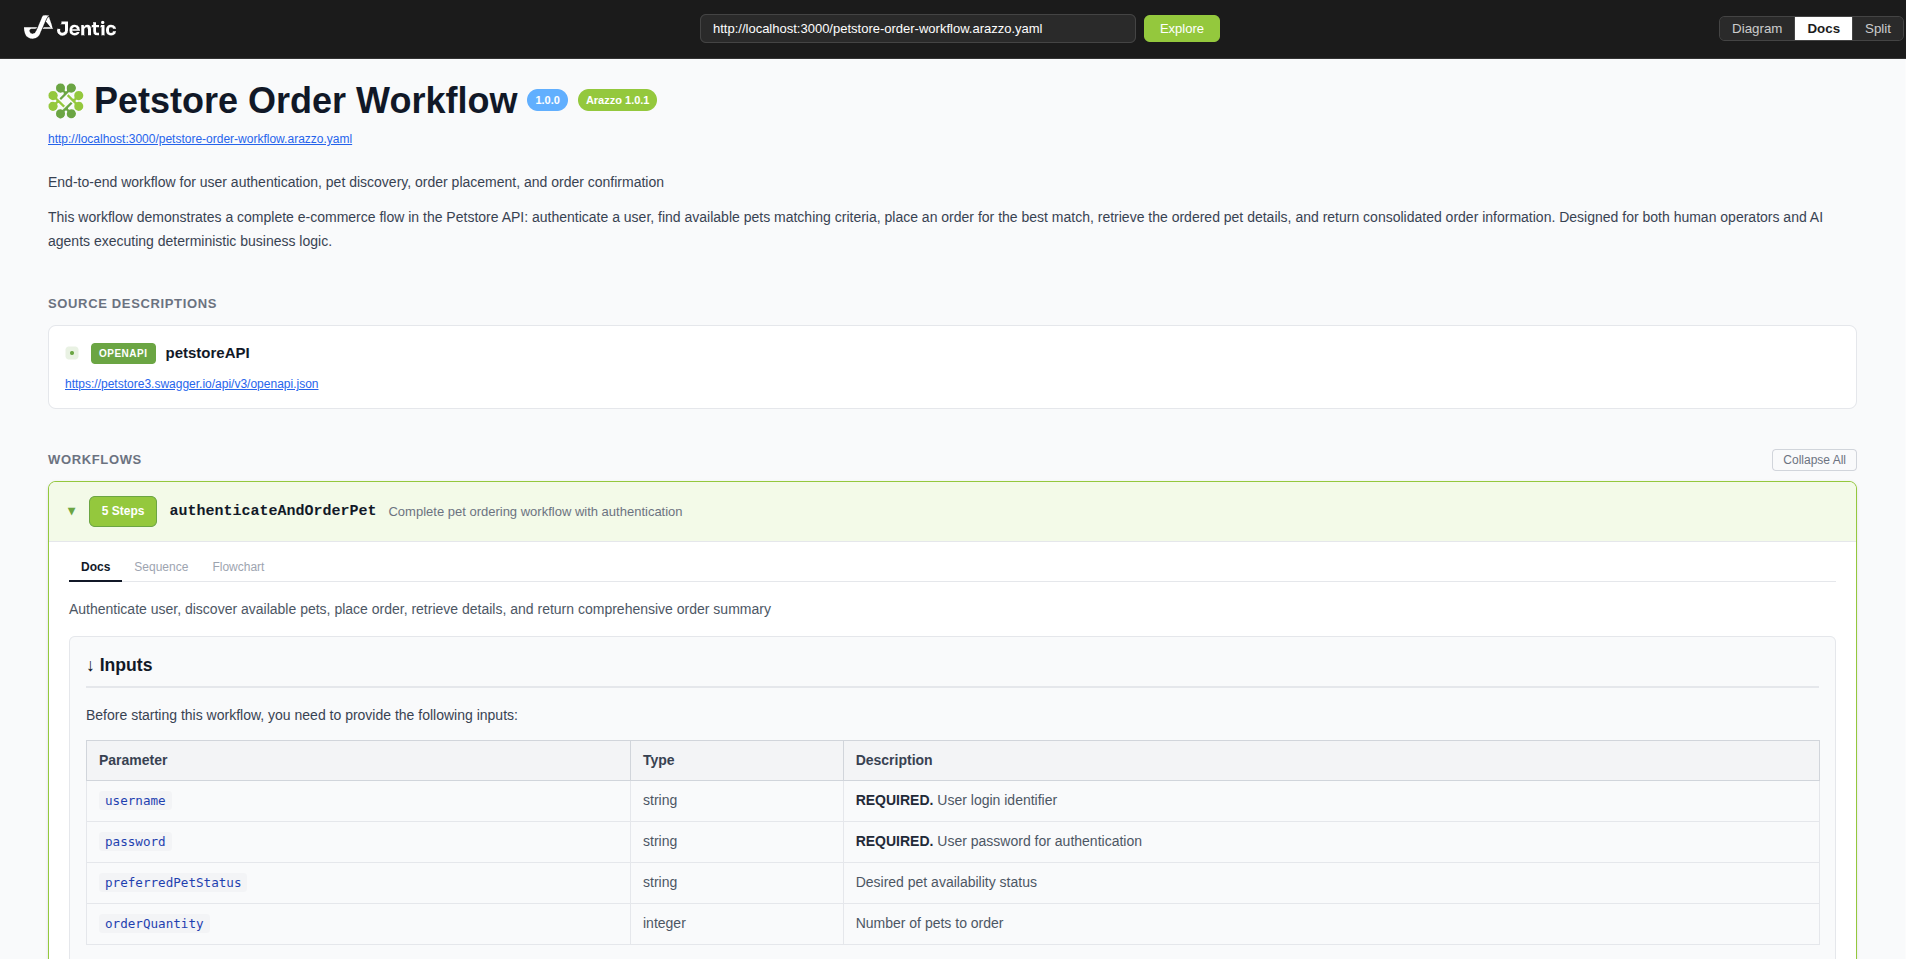Switch to the Diagram view
Viewport: 1906px width, 959px height.
1756,28
